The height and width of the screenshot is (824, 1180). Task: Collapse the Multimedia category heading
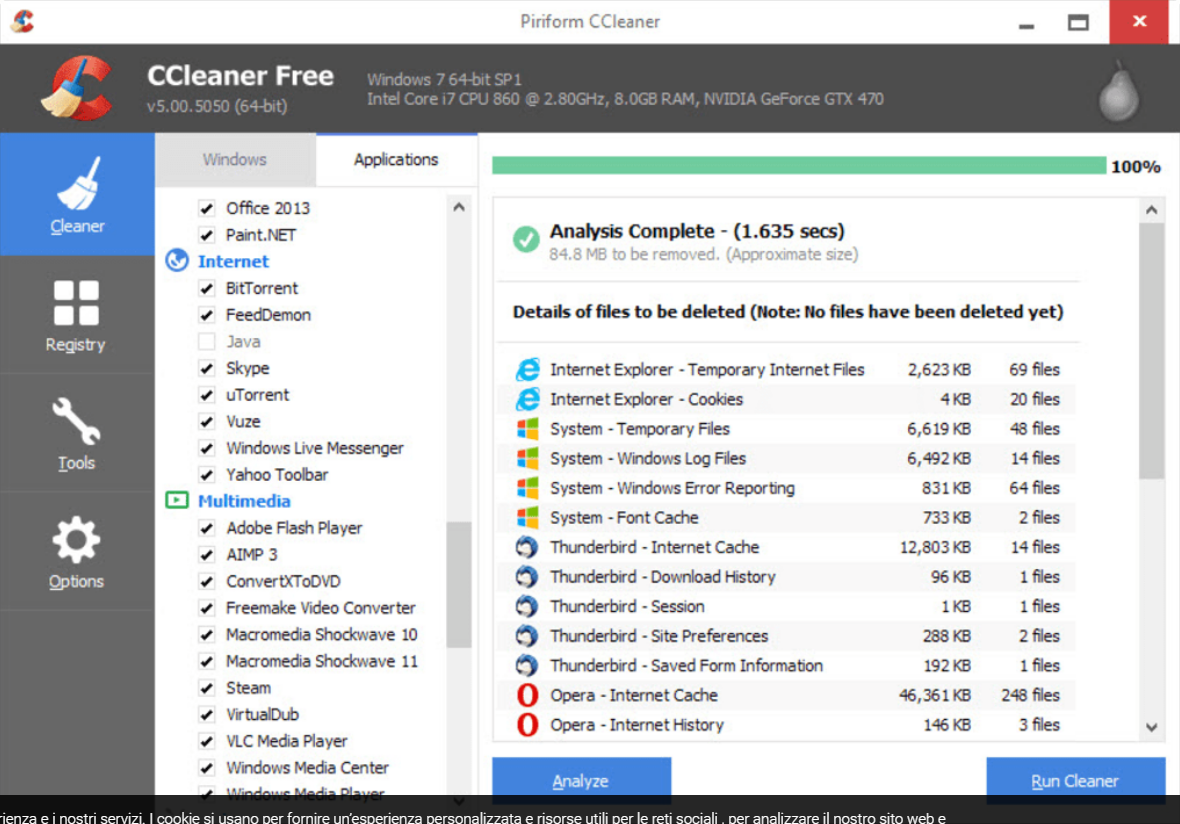click(244, 501)
